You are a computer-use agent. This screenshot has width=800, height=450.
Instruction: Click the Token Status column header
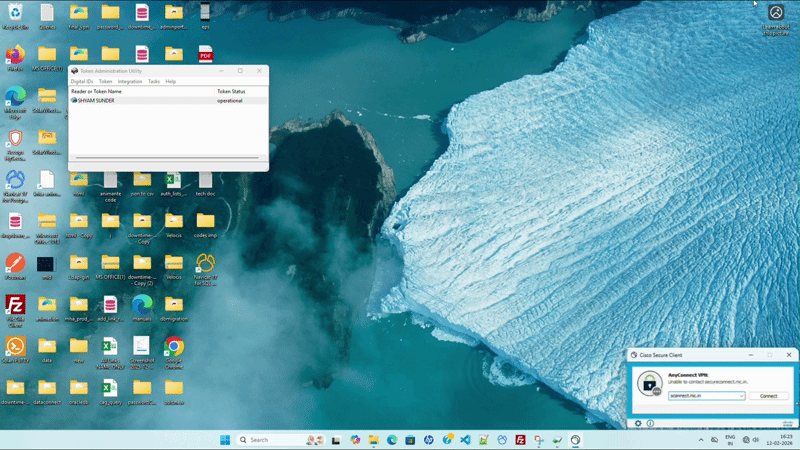point(231,91)
